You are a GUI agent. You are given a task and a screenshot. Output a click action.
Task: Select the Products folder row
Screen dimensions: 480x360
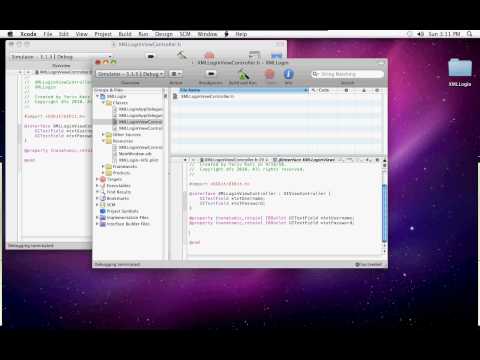[128, 173]
